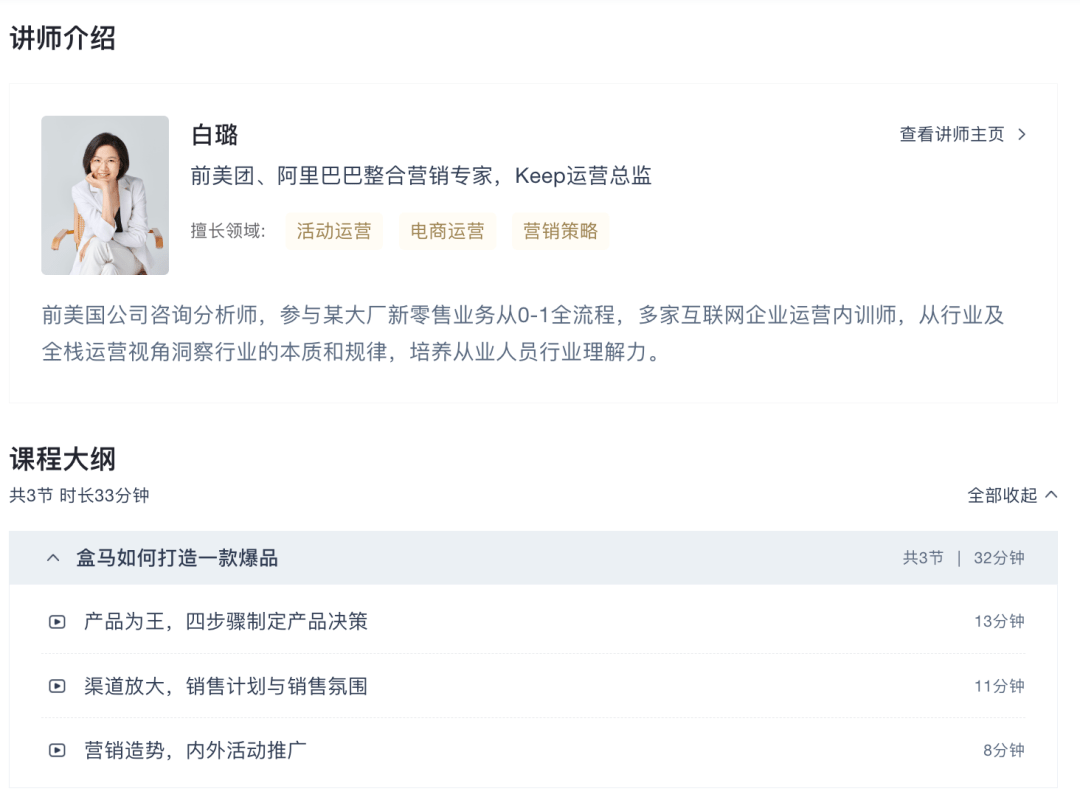The image size is (1080, 811).
Task: Select the 活动运营 tag
Action: pyautogui.click(x=334, y=231)
